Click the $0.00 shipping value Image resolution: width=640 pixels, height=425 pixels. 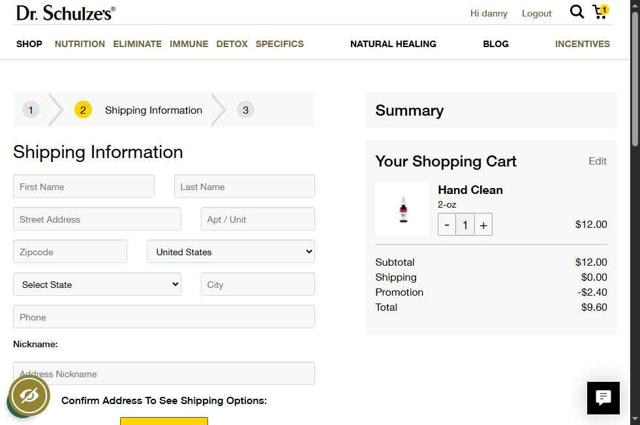pyautogui.click(x=594, y=277)
